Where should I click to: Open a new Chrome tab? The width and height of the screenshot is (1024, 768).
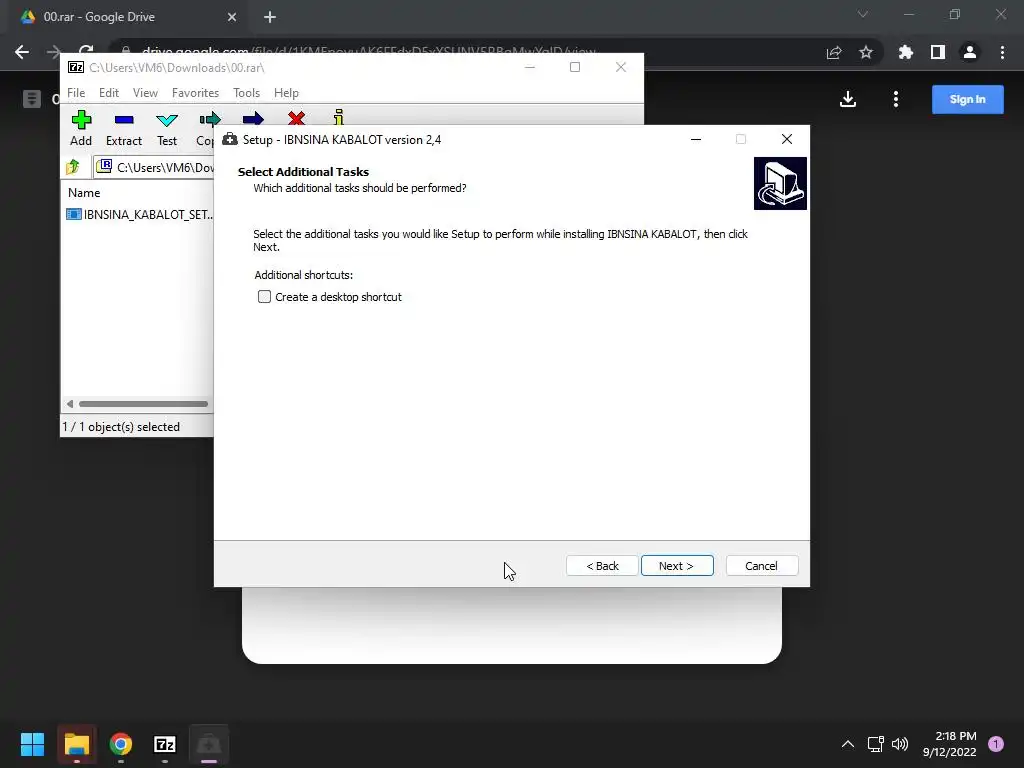click(270, 17)
